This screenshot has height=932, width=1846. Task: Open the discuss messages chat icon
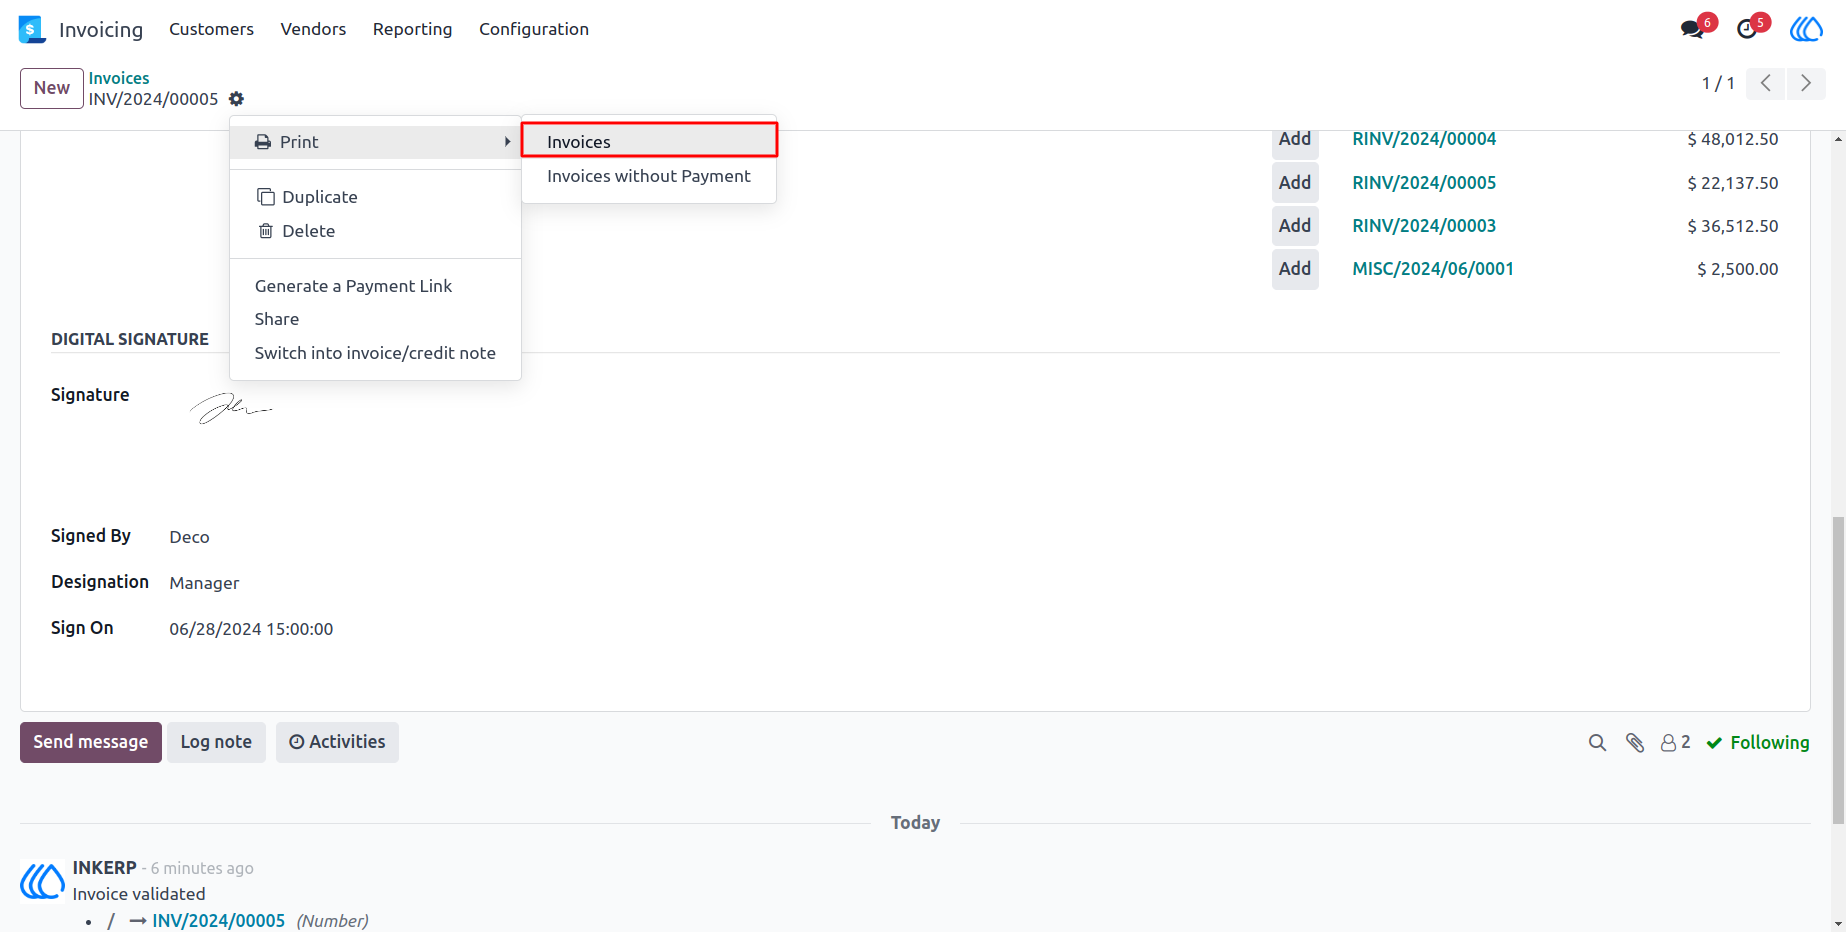tap(1693, 29)
